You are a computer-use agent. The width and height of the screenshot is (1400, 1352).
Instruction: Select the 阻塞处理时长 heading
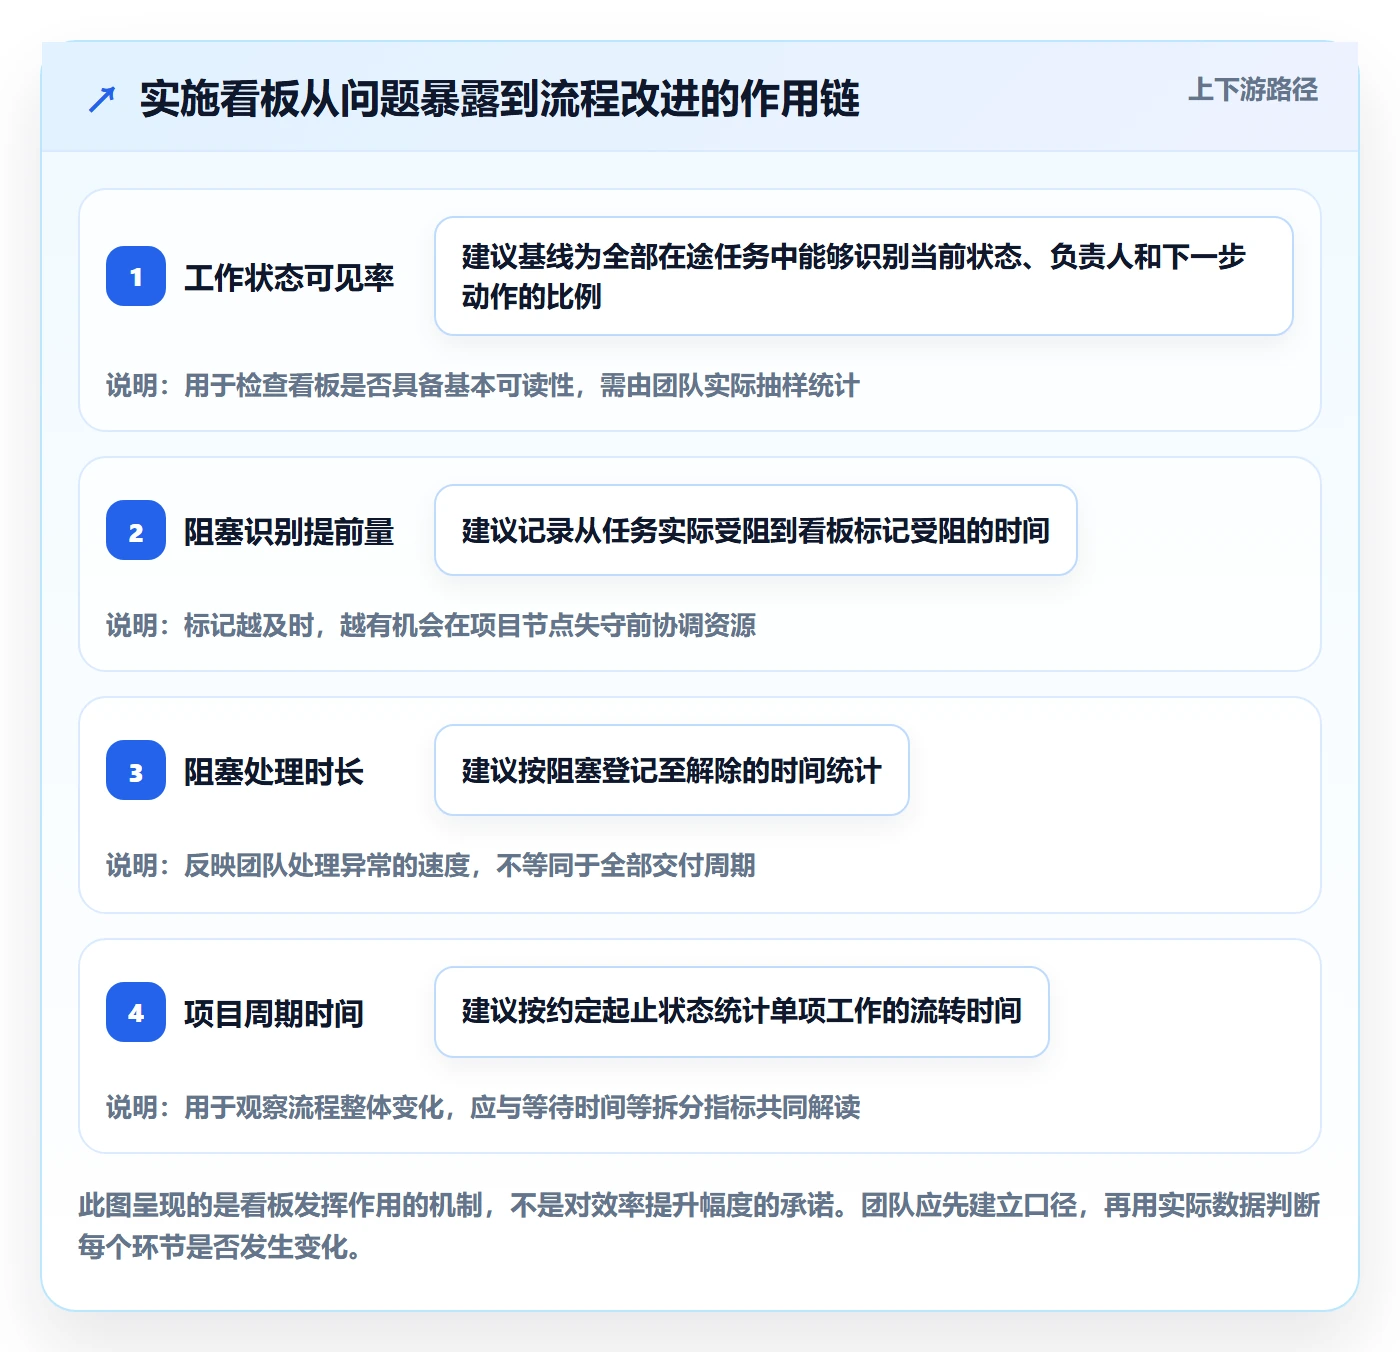(274, 771)
